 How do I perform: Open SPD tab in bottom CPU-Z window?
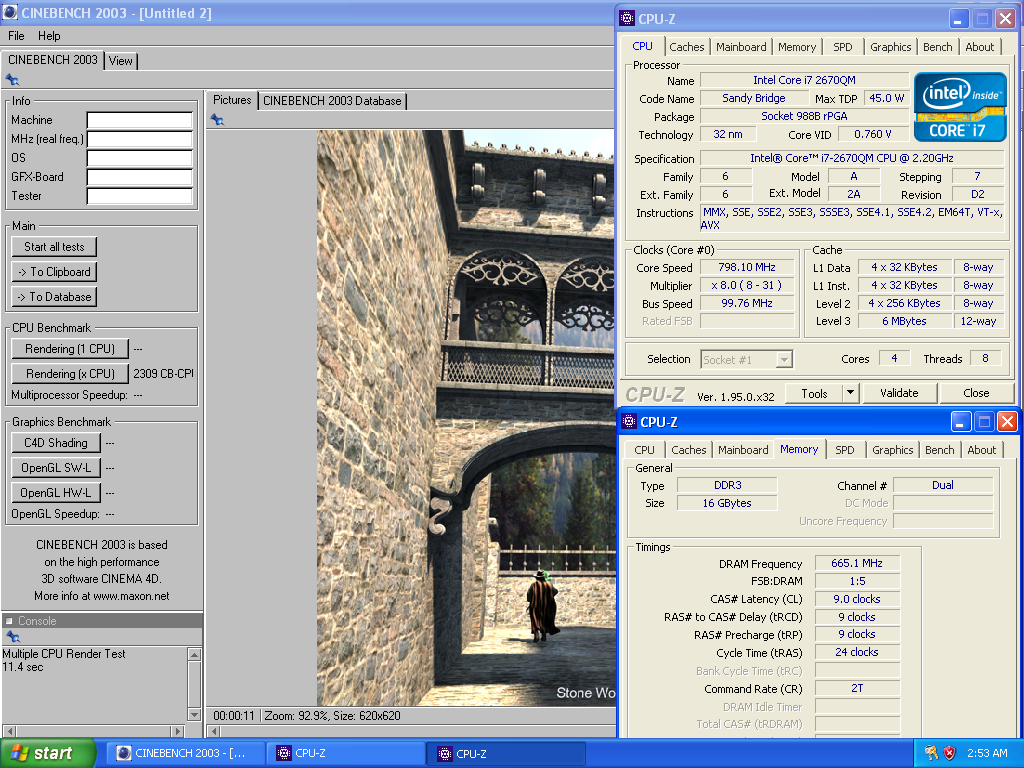(x=844, y=450)
